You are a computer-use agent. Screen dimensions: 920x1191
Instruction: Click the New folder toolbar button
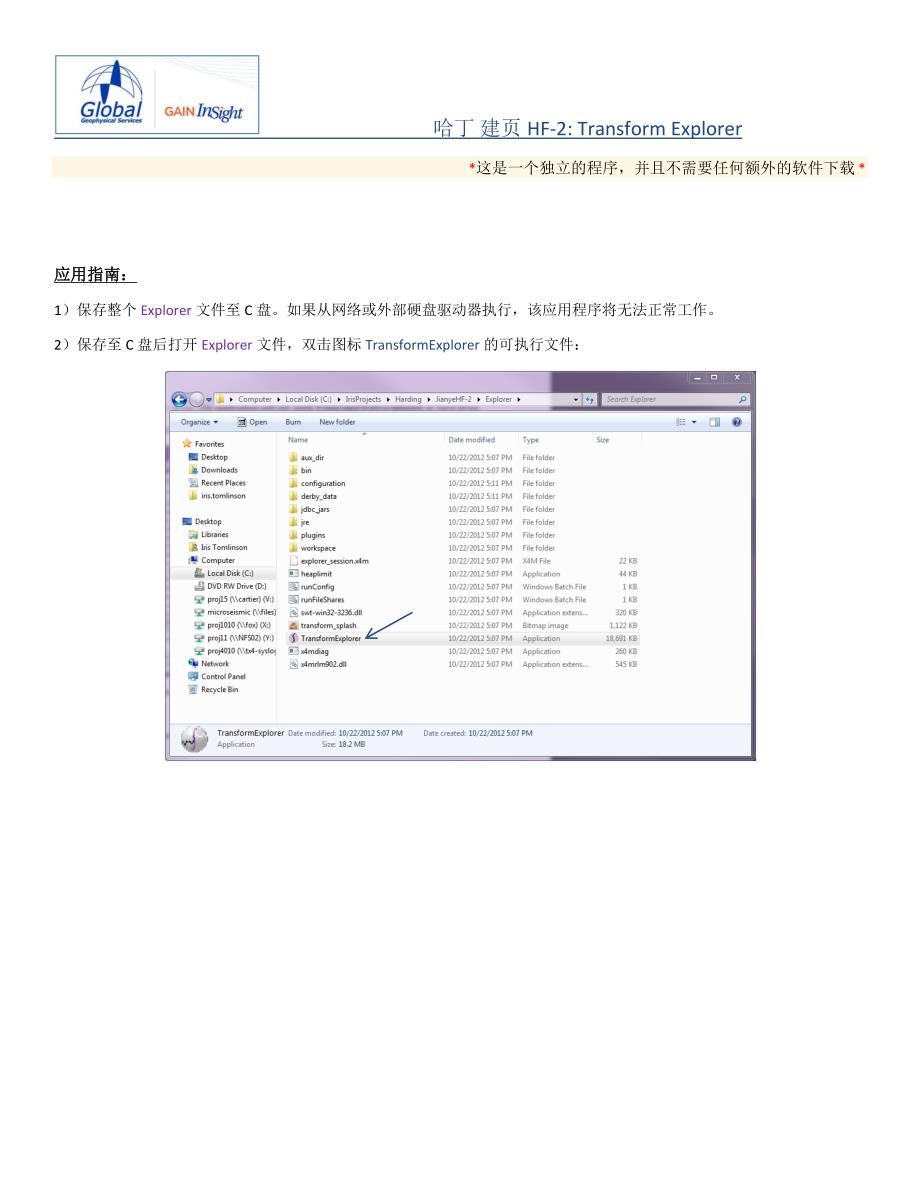(337, 422)
